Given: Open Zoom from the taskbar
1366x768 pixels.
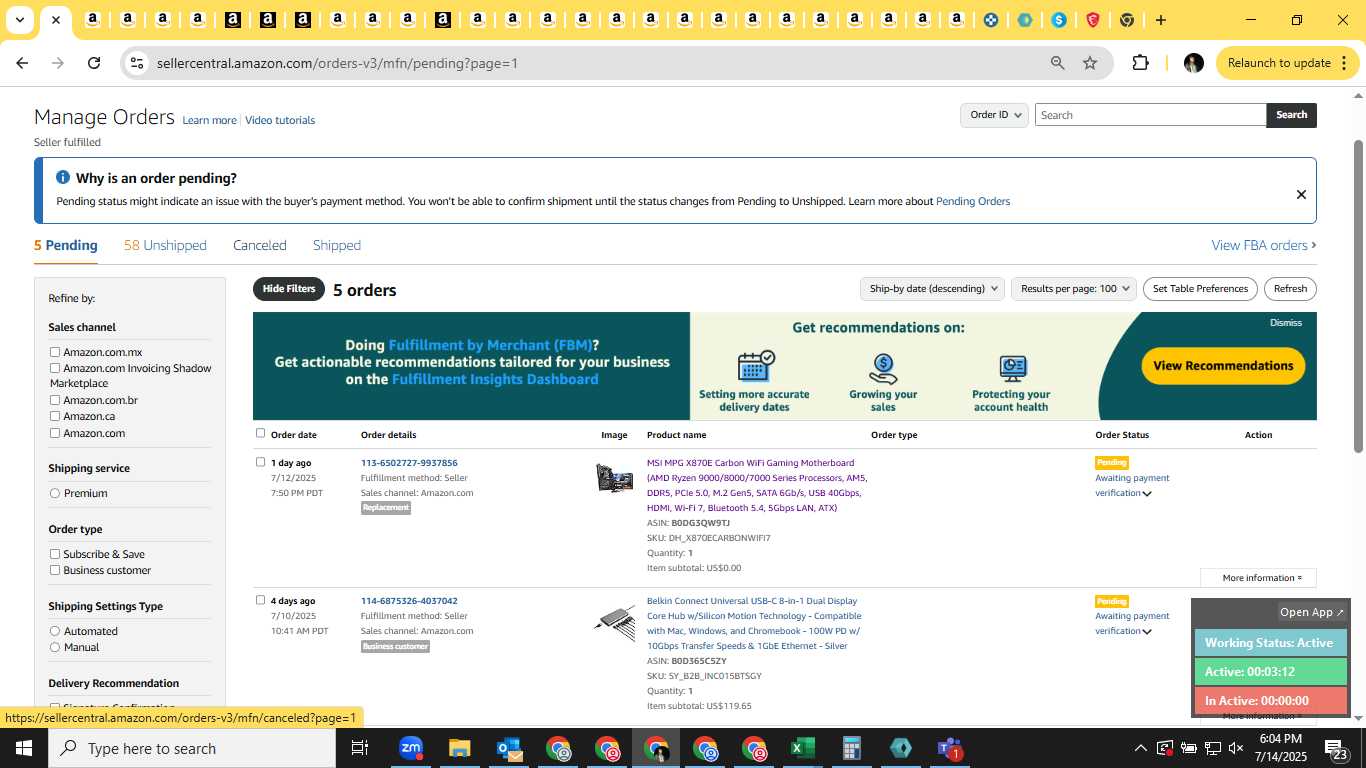Looking at the screenshot, I should tap(410, 748).
